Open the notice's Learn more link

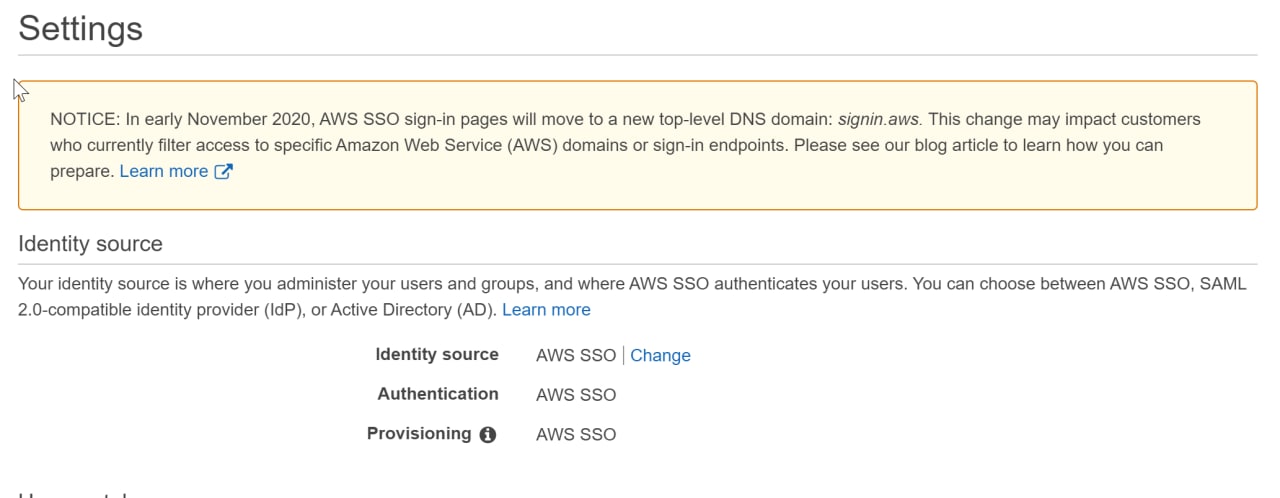164,171
